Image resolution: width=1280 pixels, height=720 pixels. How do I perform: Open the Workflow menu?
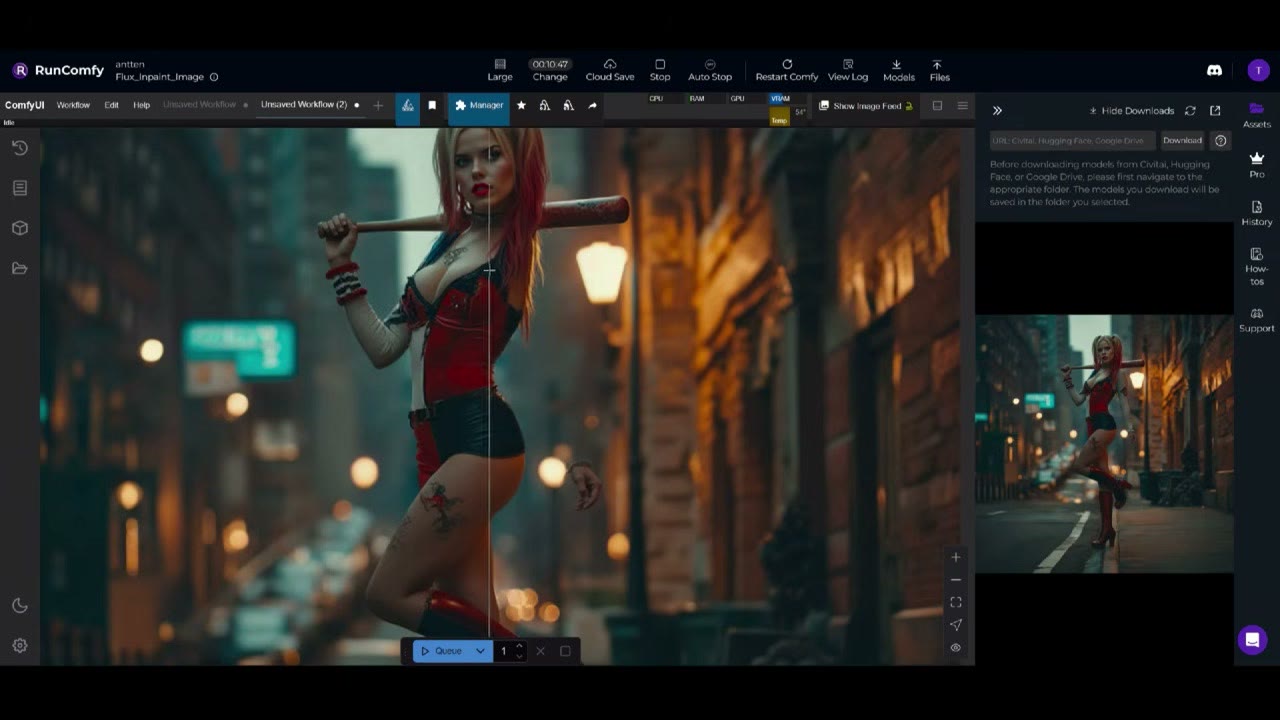coord(73,105)
